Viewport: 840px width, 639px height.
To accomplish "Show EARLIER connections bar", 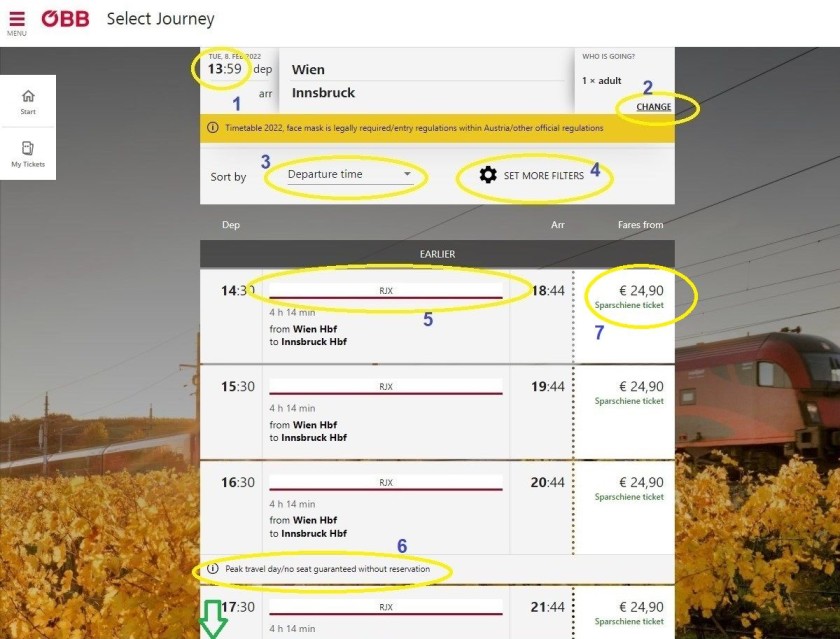I will pos(437,254).
